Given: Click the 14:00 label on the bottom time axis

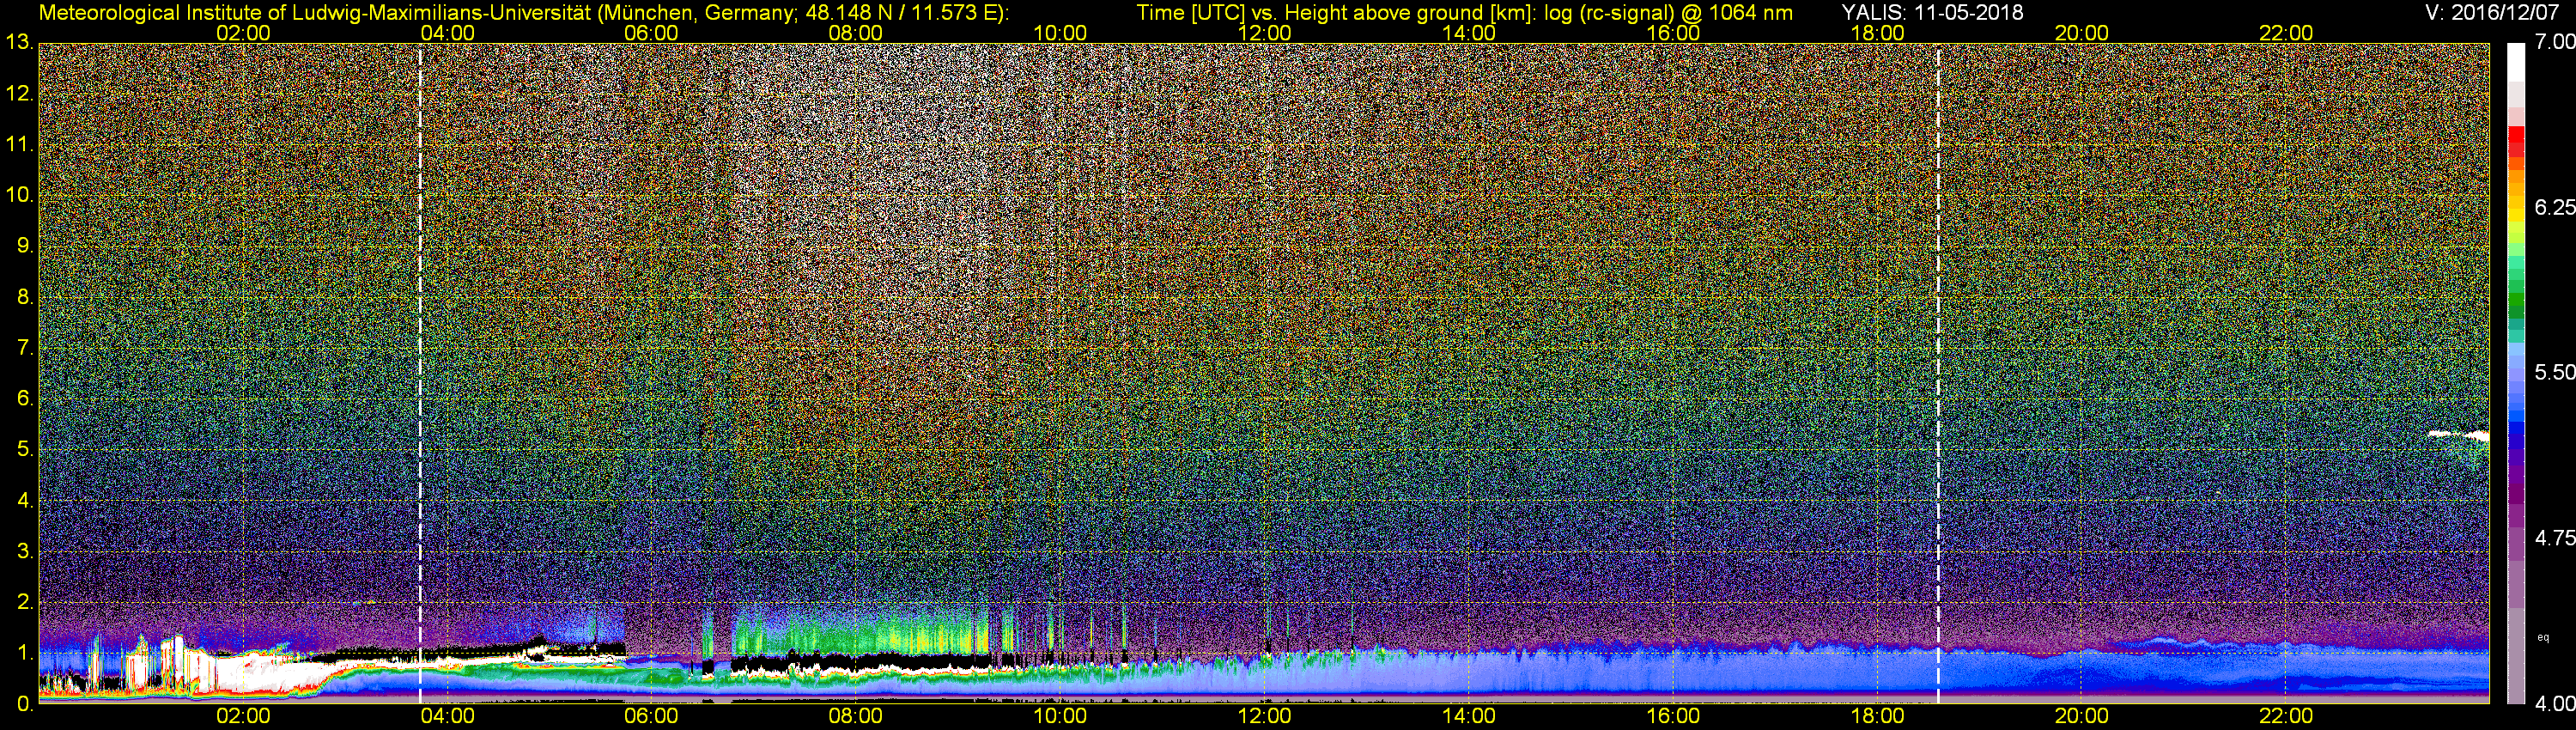Looking at the screenshot, I should 1469,716.
